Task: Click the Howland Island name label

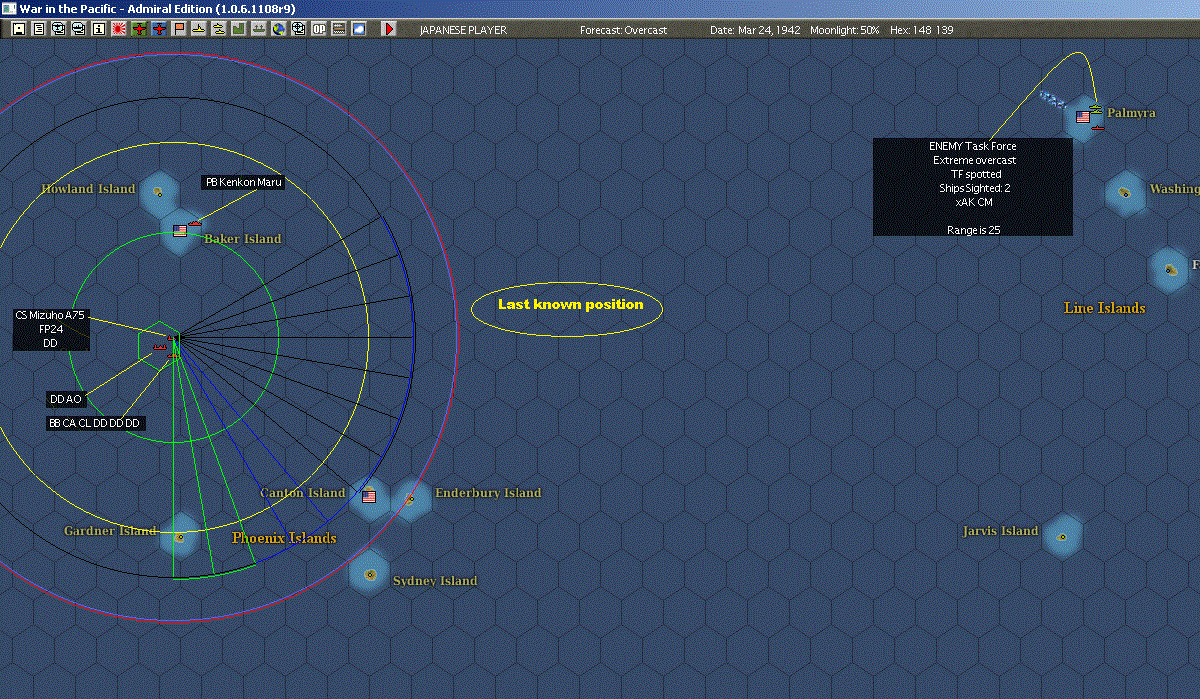Action: click(88, 189)
